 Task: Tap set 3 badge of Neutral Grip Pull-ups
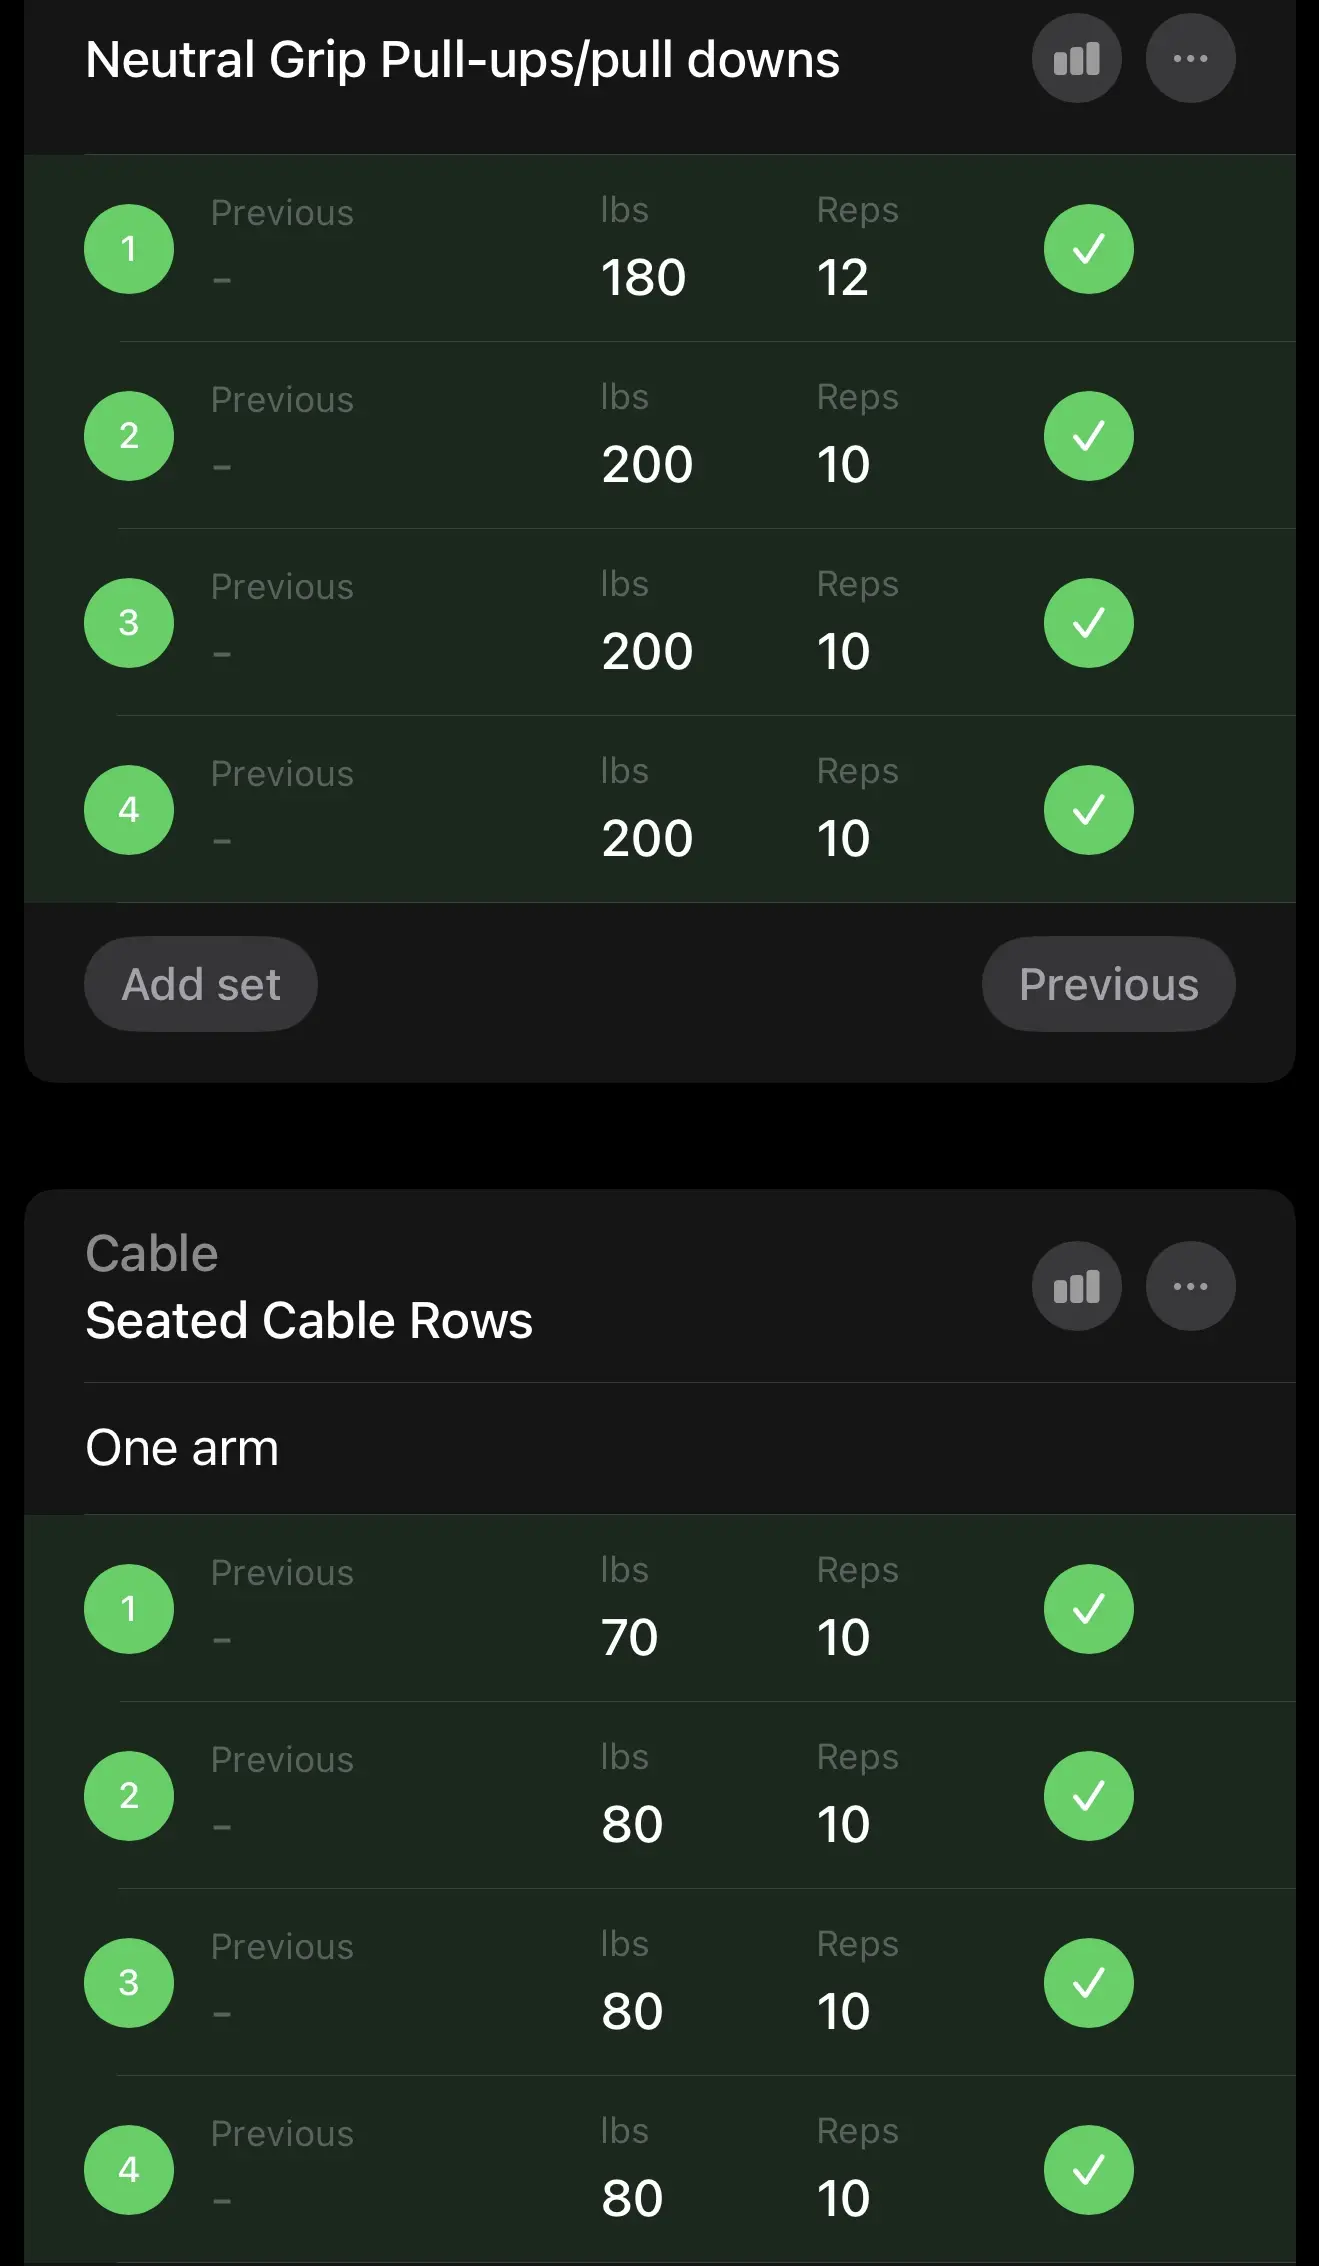129,623
